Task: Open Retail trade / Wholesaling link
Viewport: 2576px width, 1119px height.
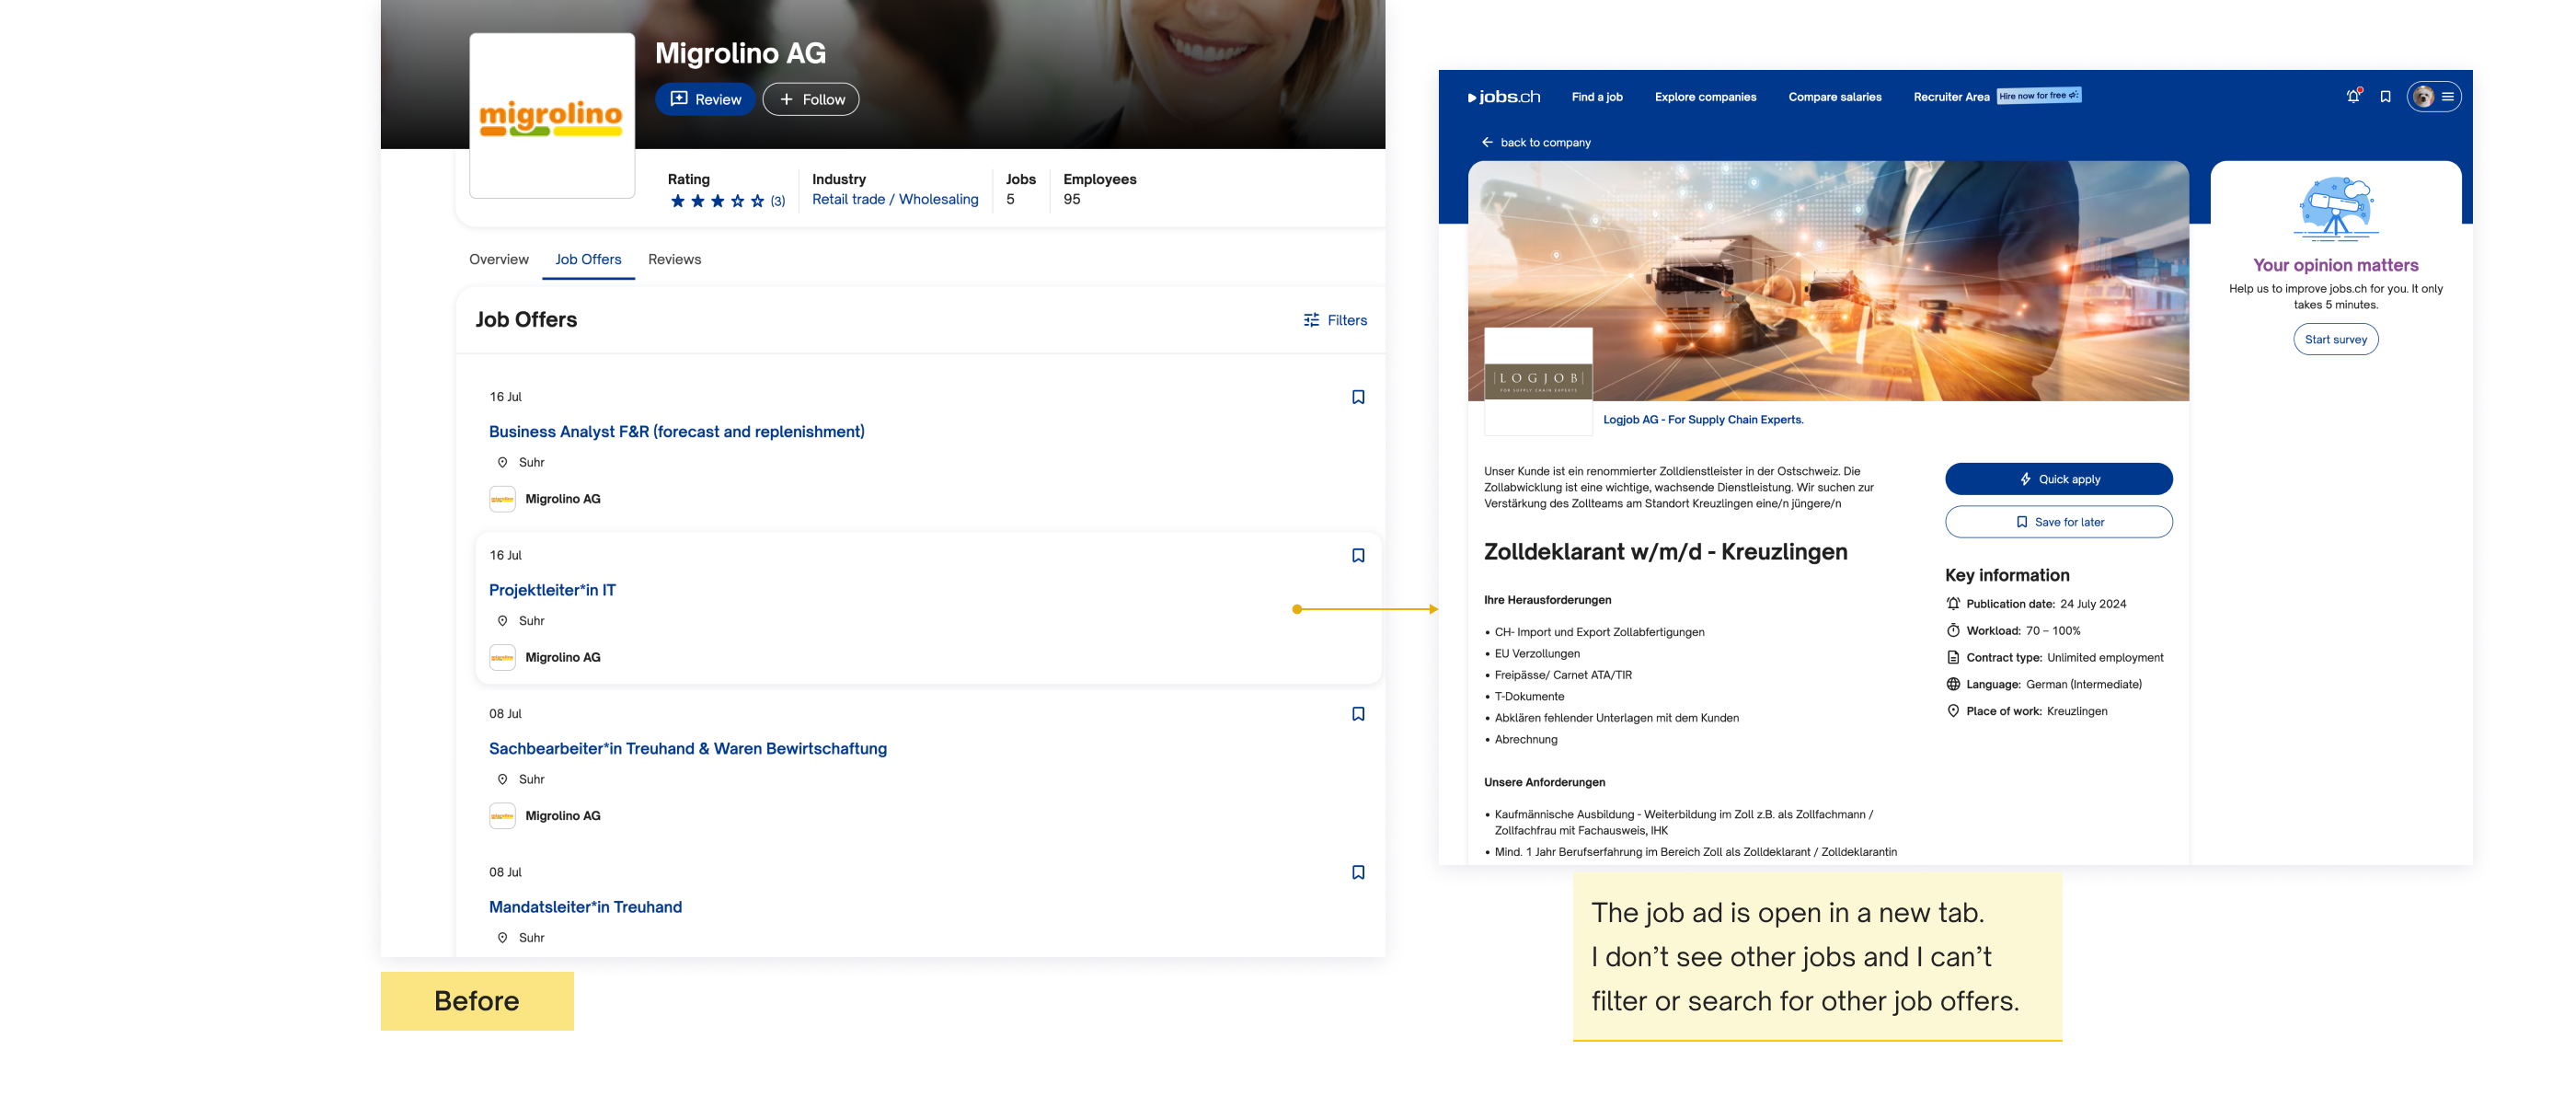Action: (894, 199)
